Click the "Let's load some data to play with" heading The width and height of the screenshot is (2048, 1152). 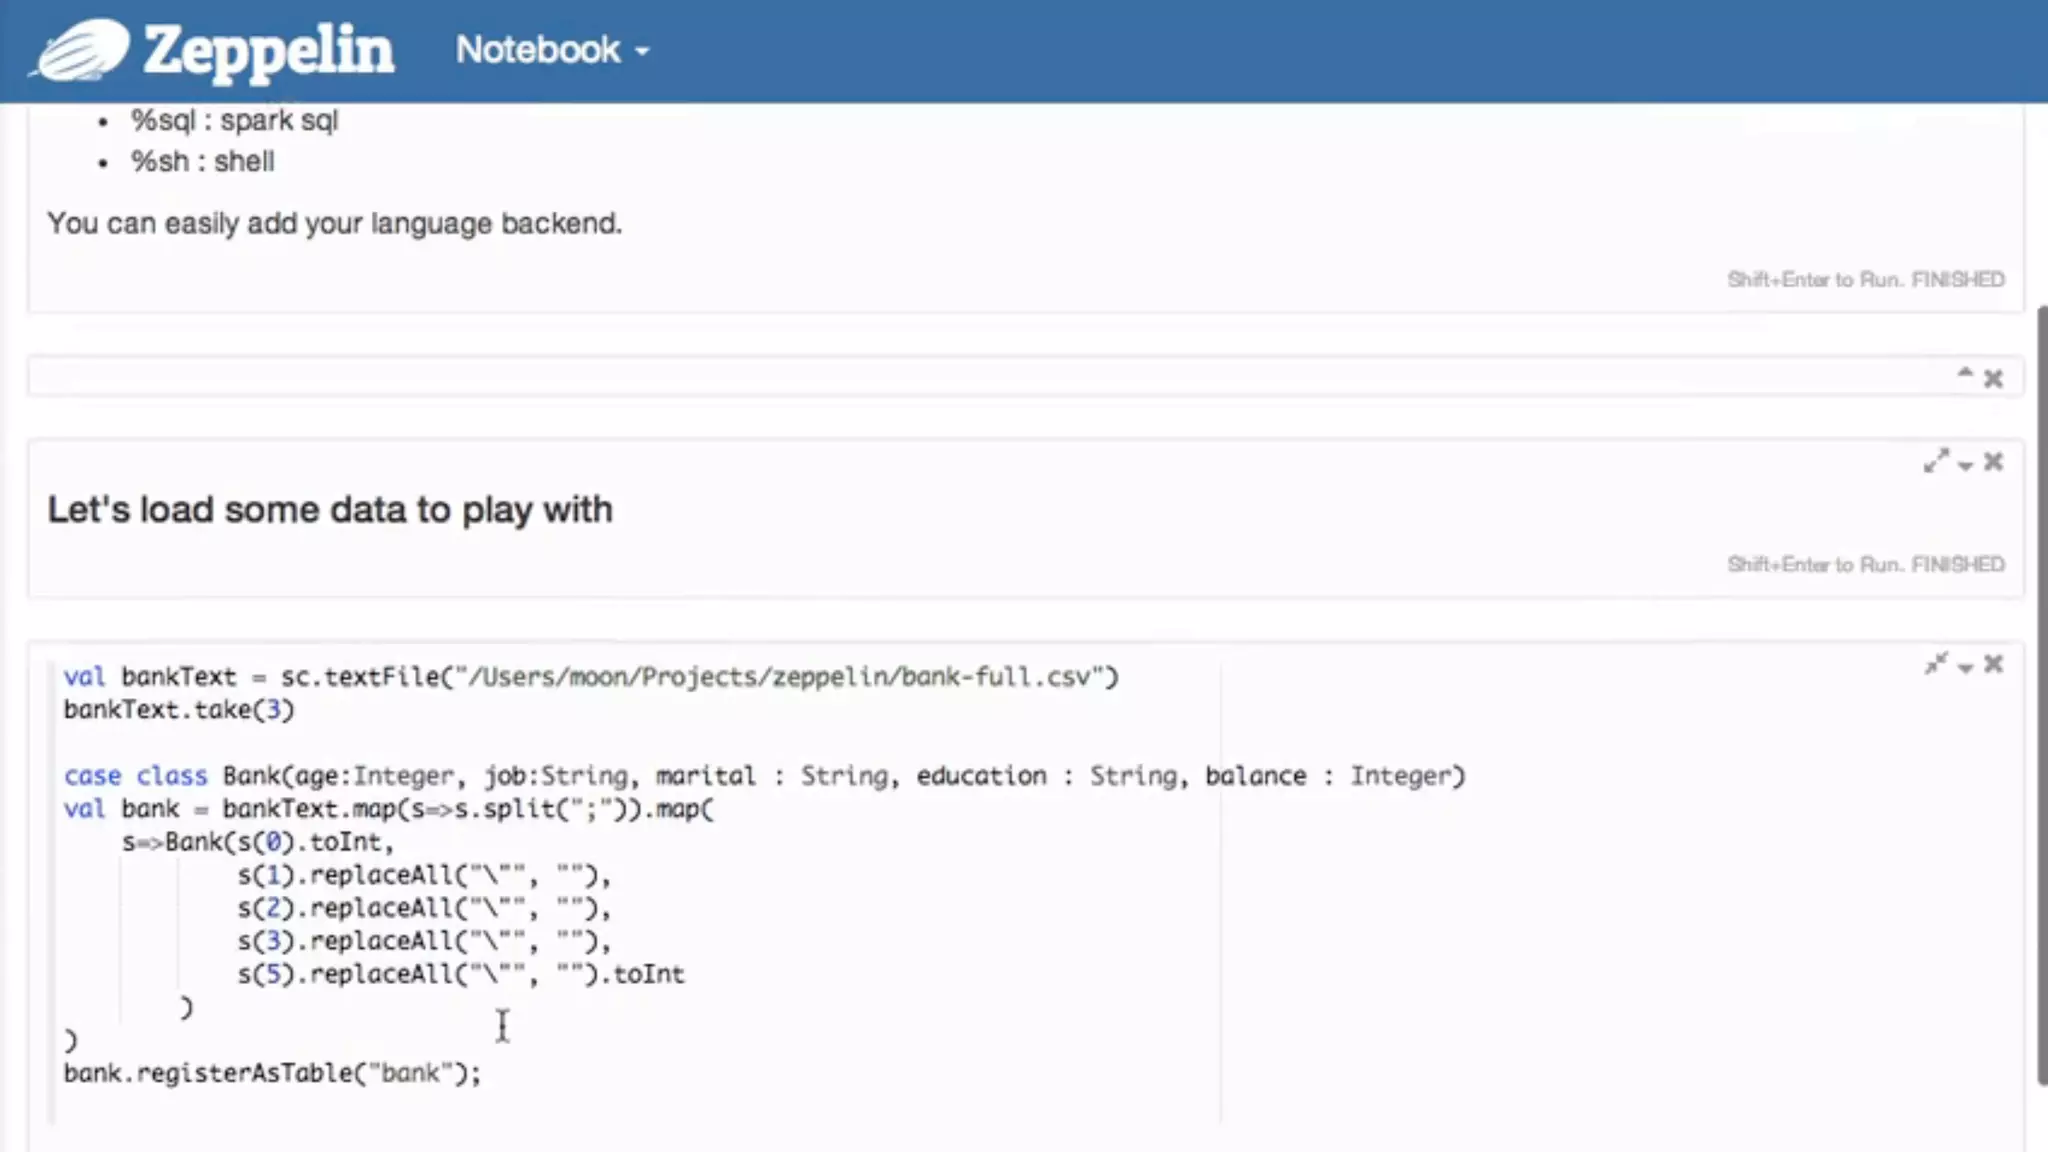pyautogui.click(x=330, y=510)
